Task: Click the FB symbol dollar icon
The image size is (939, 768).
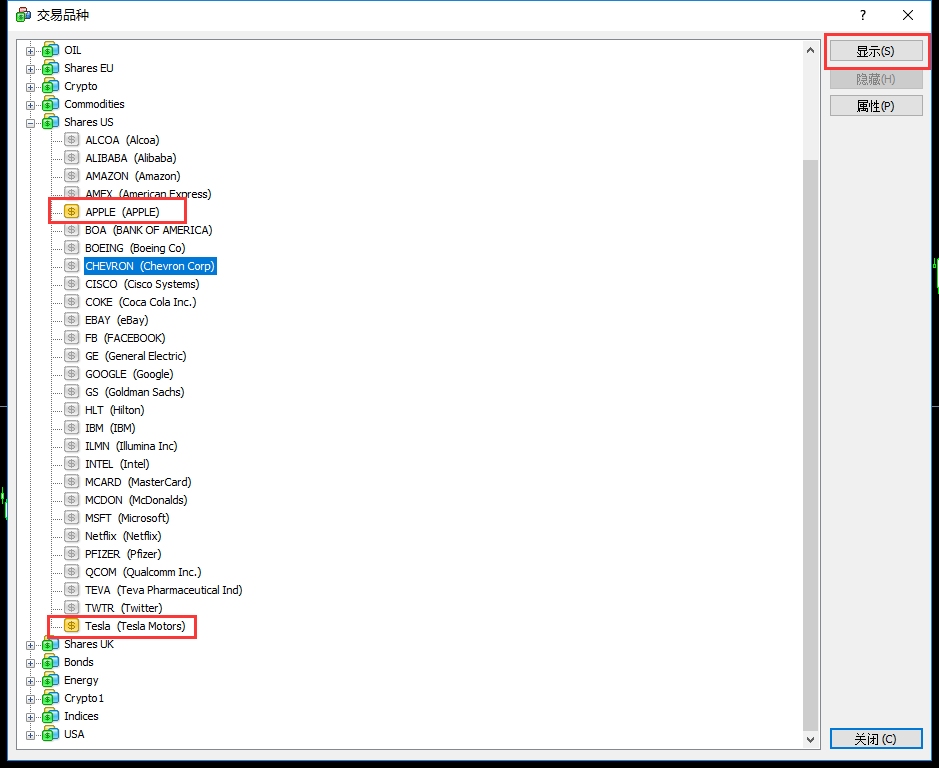Action: point(72,337)
